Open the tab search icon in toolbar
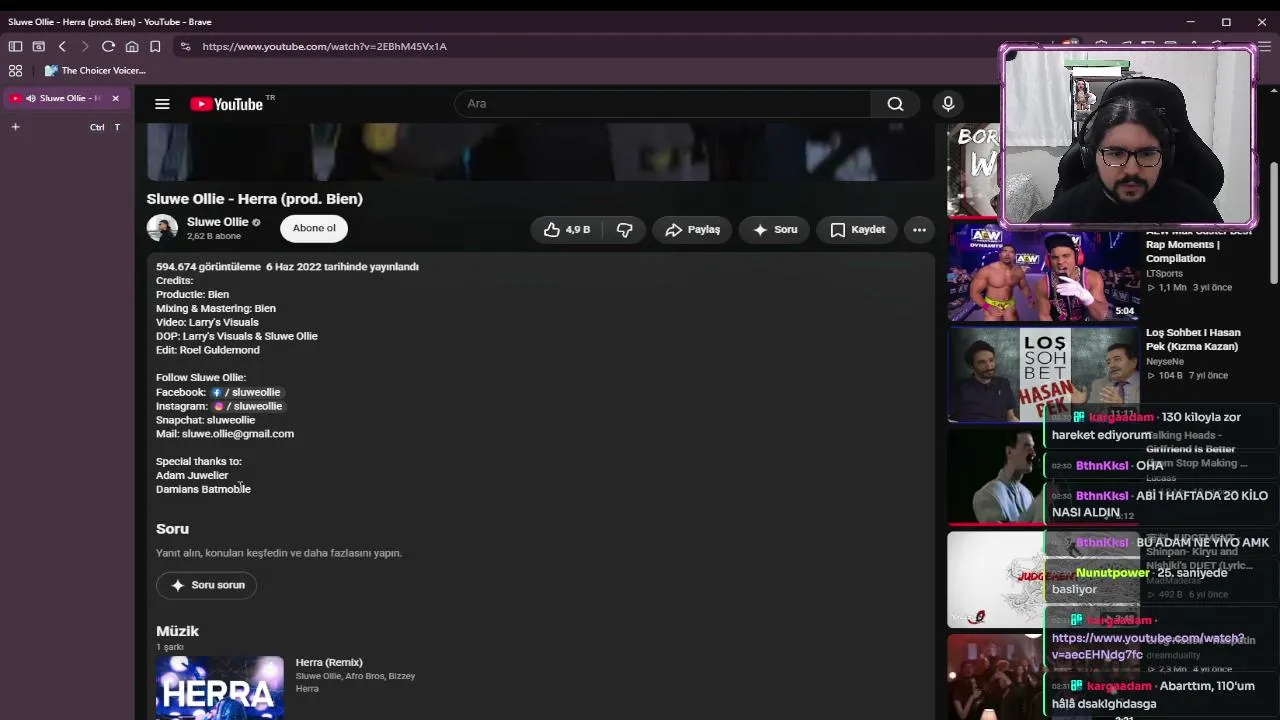 click(x=39, y=46)
